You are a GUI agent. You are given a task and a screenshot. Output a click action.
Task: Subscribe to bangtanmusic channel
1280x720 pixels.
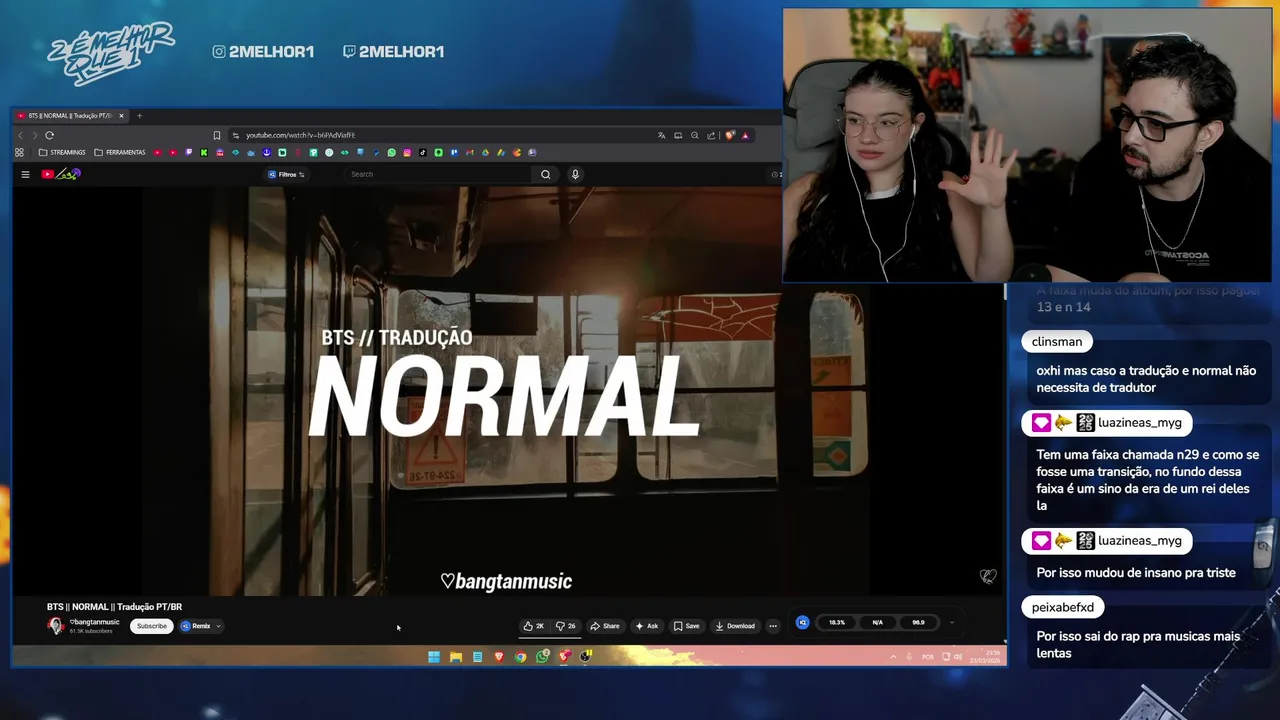tap(152, 626)
